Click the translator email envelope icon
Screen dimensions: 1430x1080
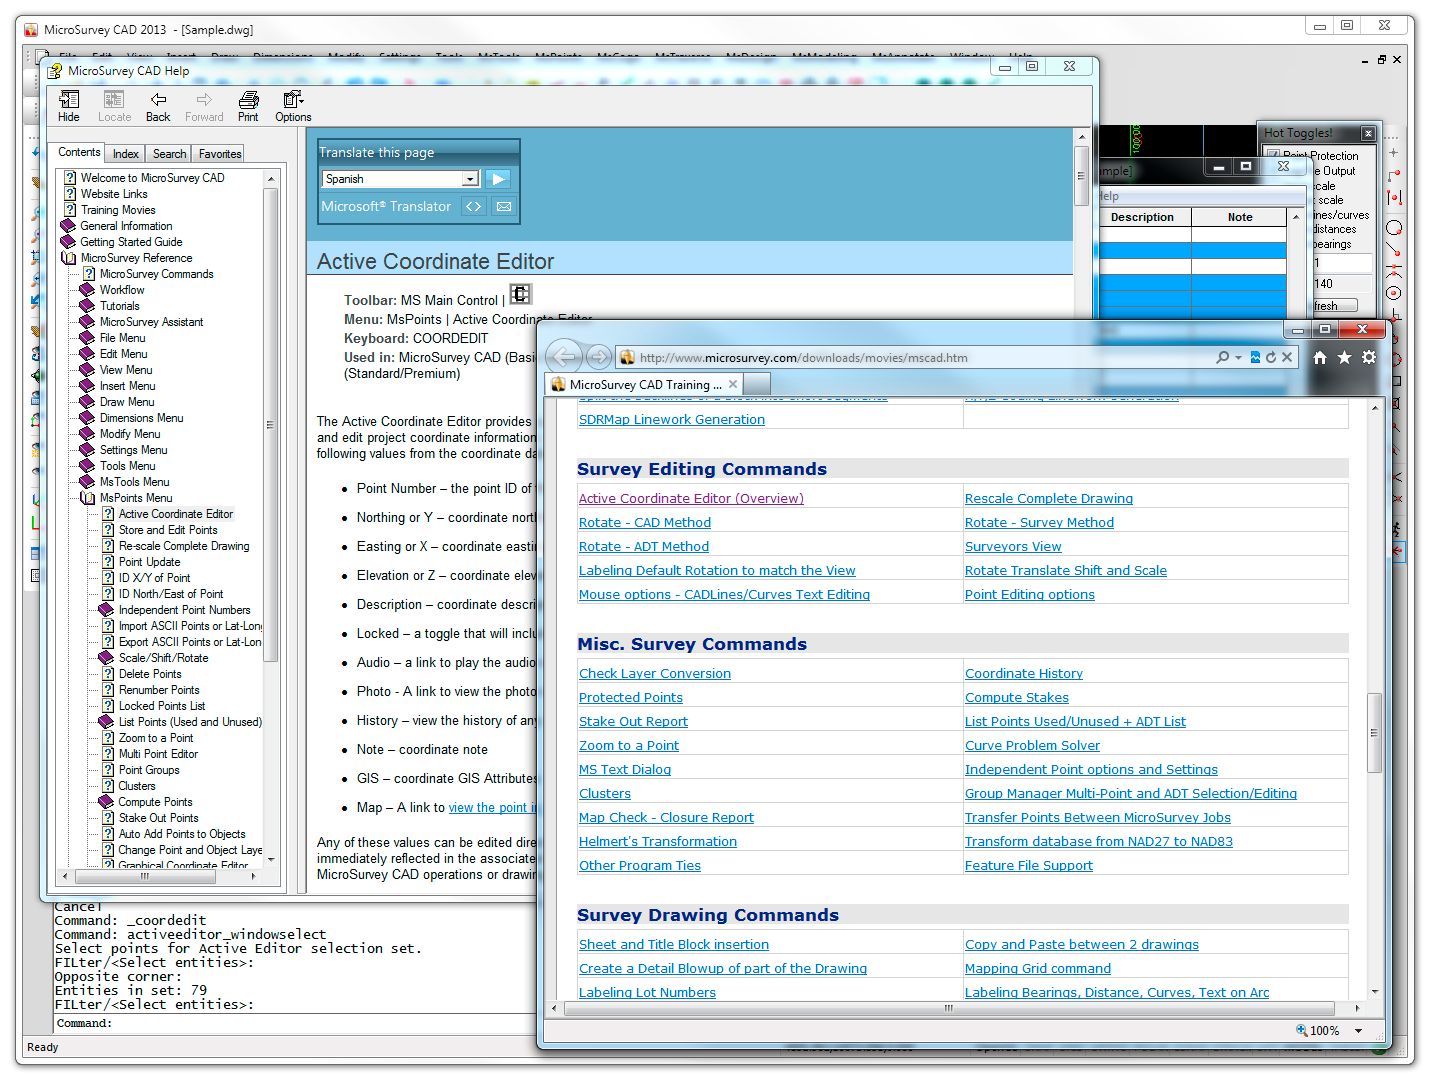click(x=504, y=207)
